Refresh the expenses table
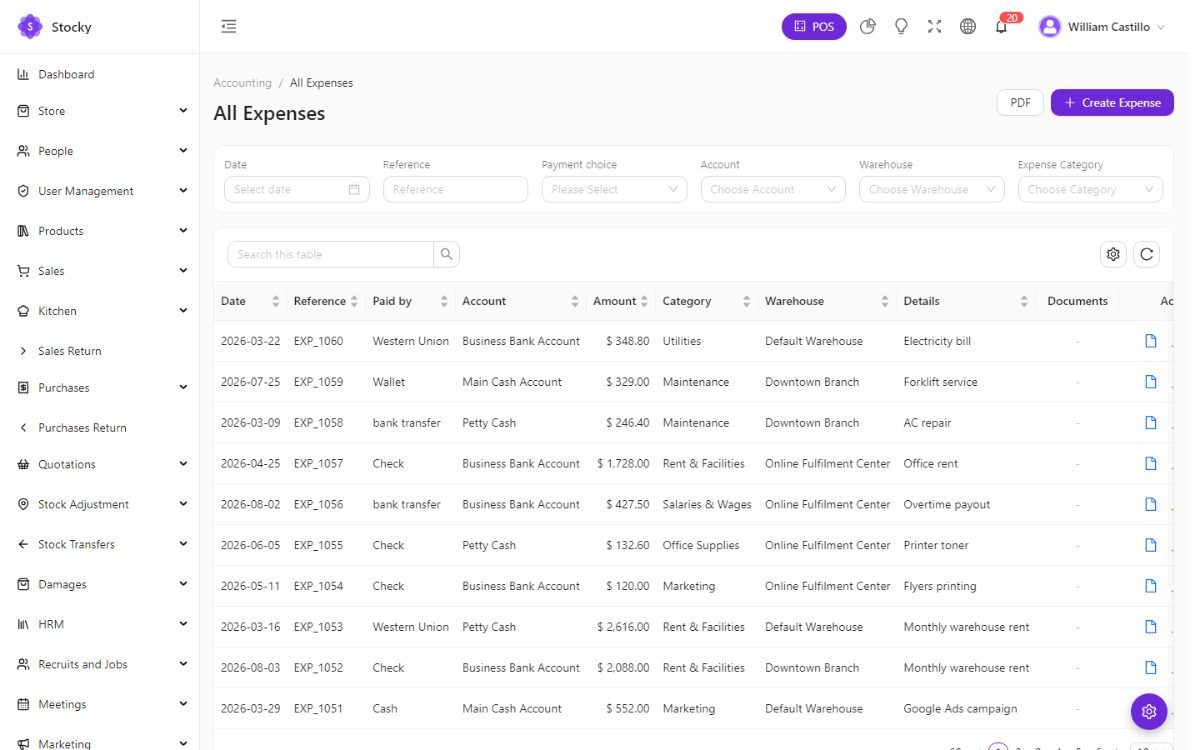The width and height of the screenshot is (1200, 750). 1146,254
